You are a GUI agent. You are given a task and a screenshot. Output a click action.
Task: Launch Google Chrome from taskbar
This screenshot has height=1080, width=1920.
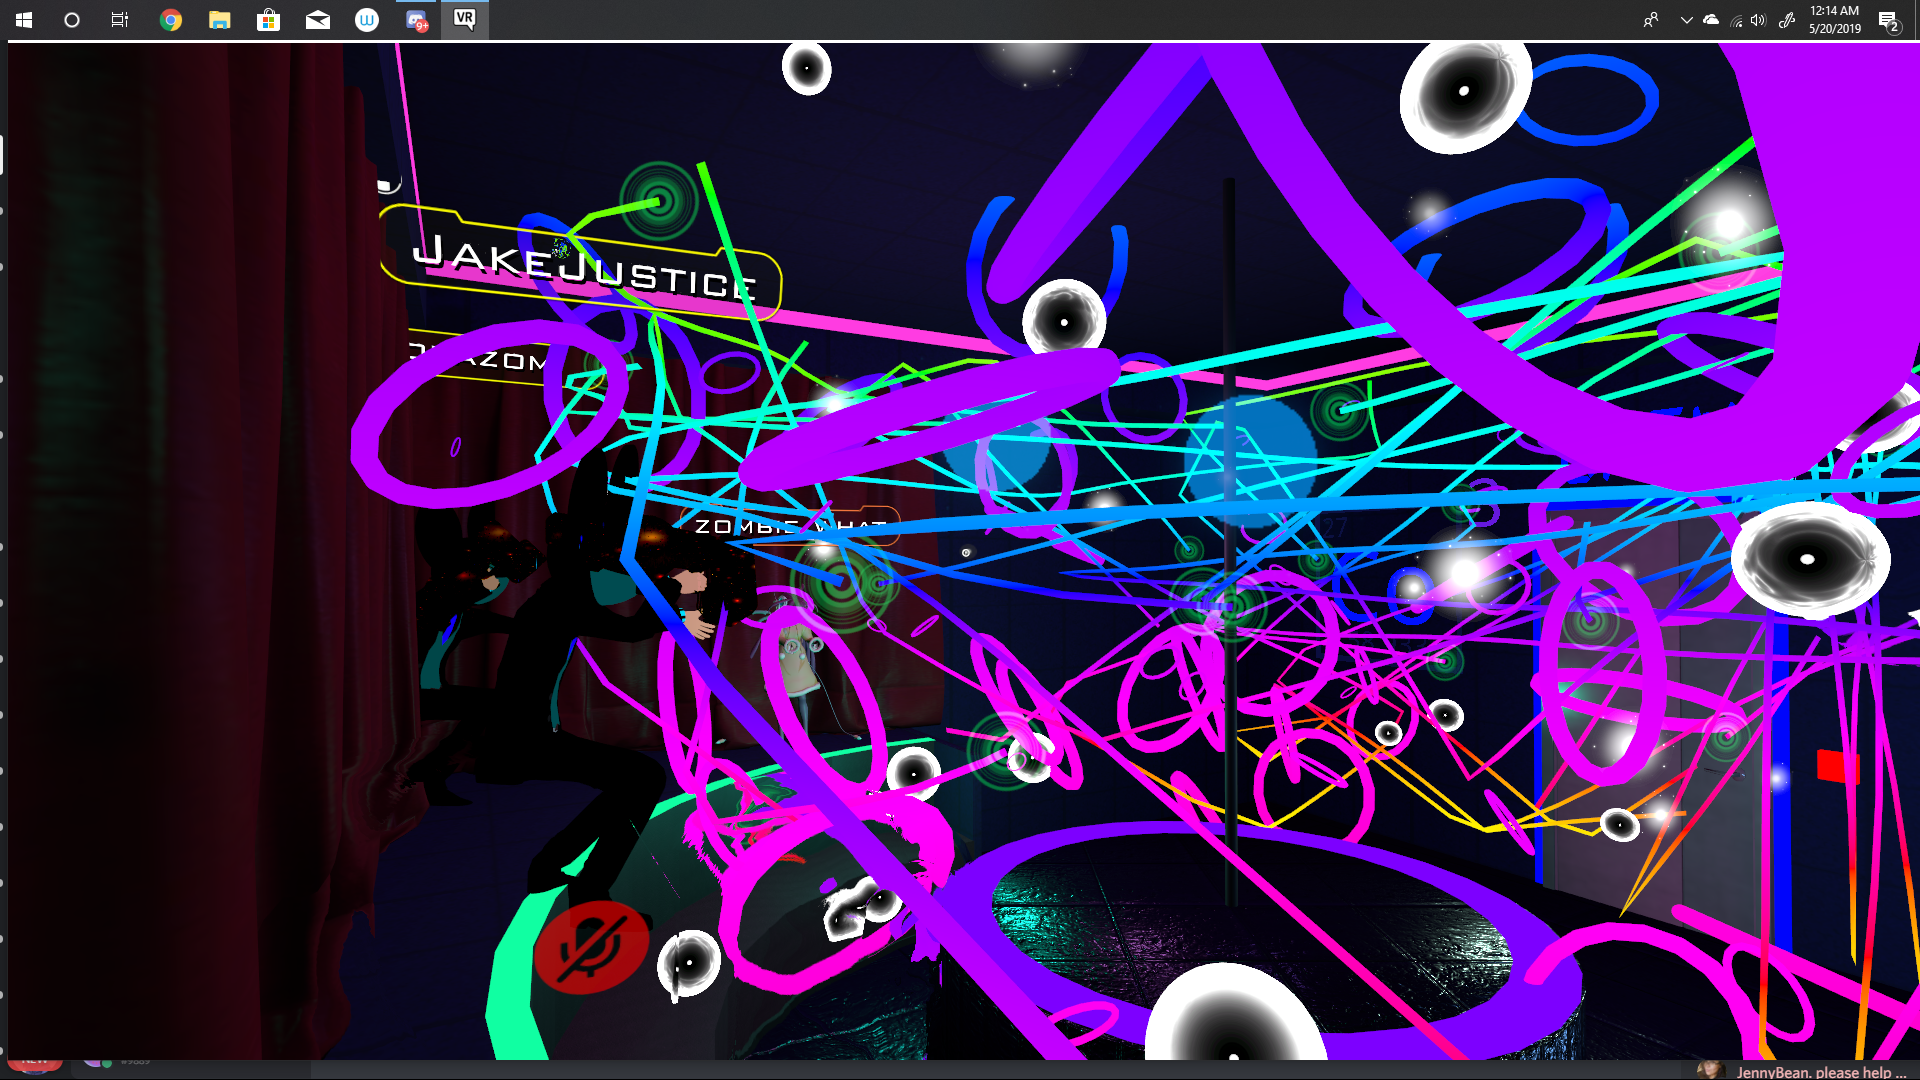(171, 20)
